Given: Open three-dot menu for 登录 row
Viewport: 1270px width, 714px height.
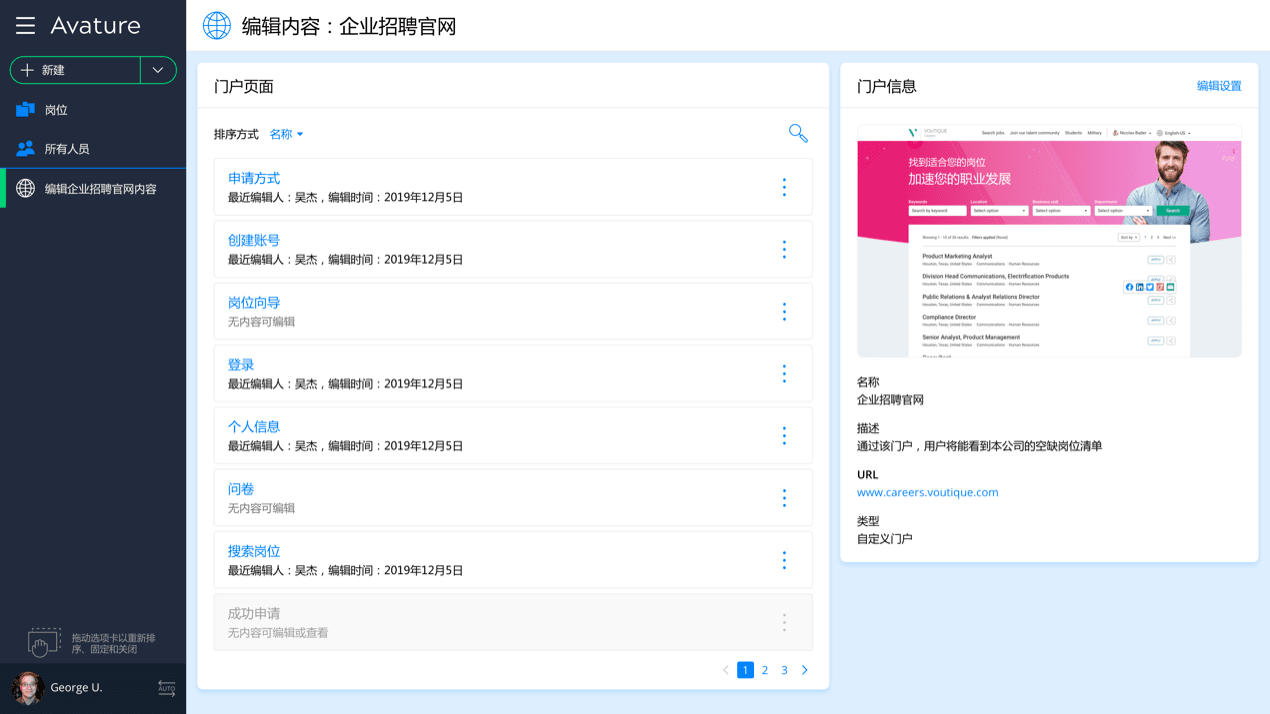Looking at the screenshot, I should click(784, 374).
